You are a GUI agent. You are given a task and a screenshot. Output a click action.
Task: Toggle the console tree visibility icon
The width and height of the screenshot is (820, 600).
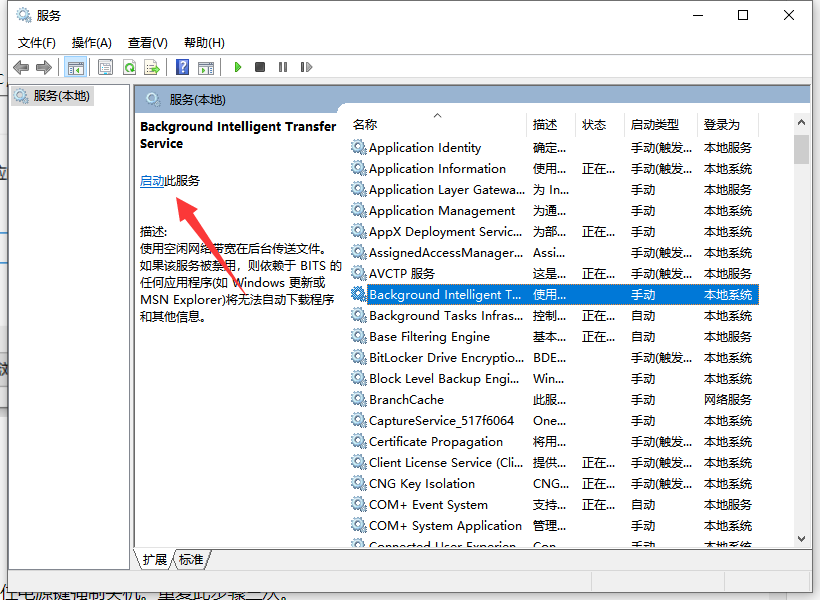[x=75, y=67]
